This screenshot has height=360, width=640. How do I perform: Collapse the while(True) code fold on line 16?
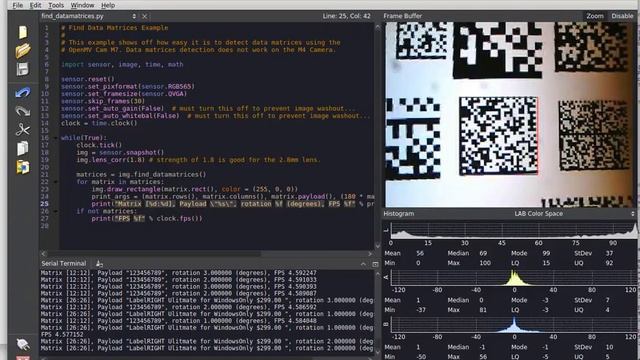click(x=56, y=138)
